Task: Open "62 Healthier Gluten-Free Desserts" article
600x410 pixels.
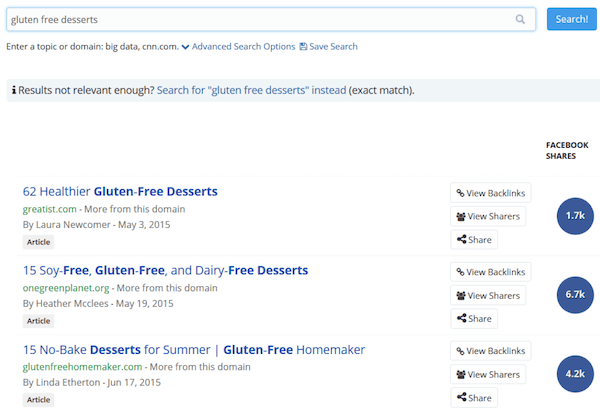Action: click(x=120, y=191)
